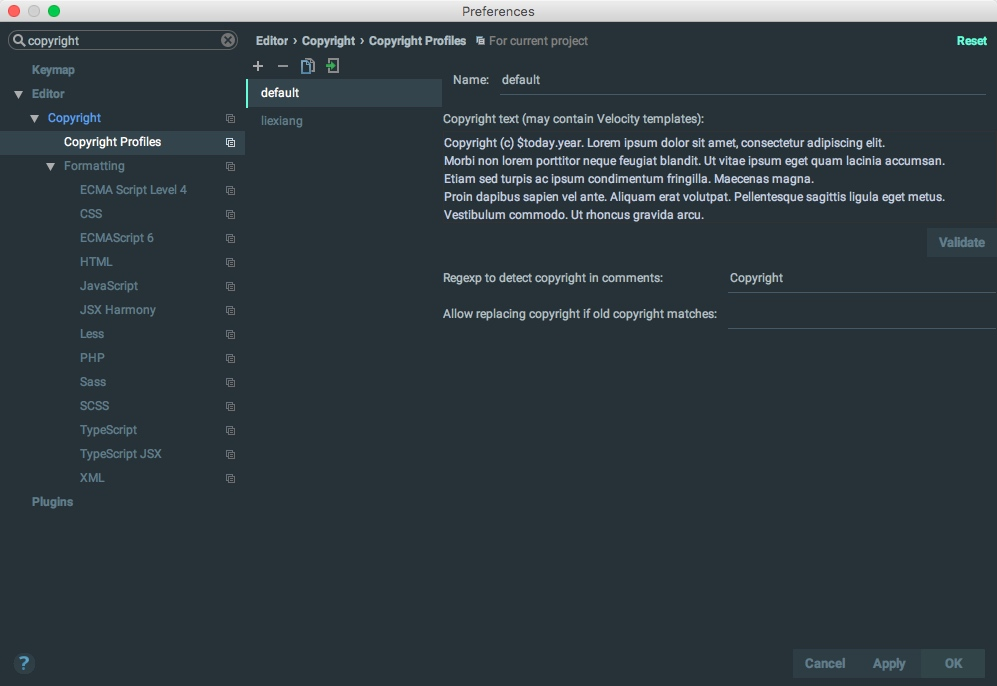Viewport: 997px width, 686px height.
Task: Import copyright profile icon with green arrow
Action: point(333,65)
